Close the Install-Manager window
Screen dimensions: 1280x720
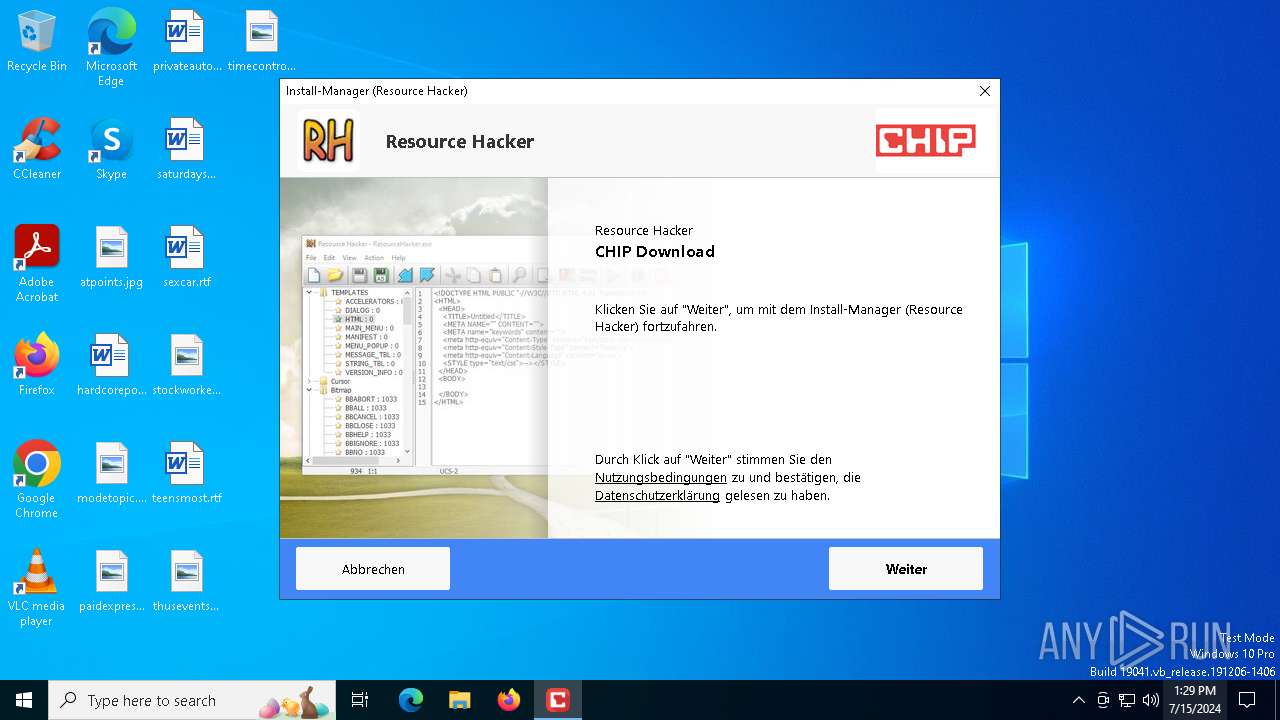[985, 91]
